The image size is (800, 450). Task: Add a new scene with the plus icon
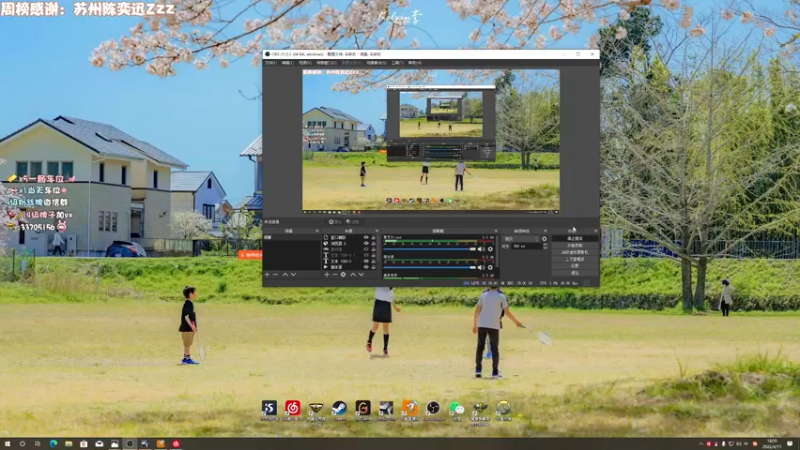tap(267, 274)
